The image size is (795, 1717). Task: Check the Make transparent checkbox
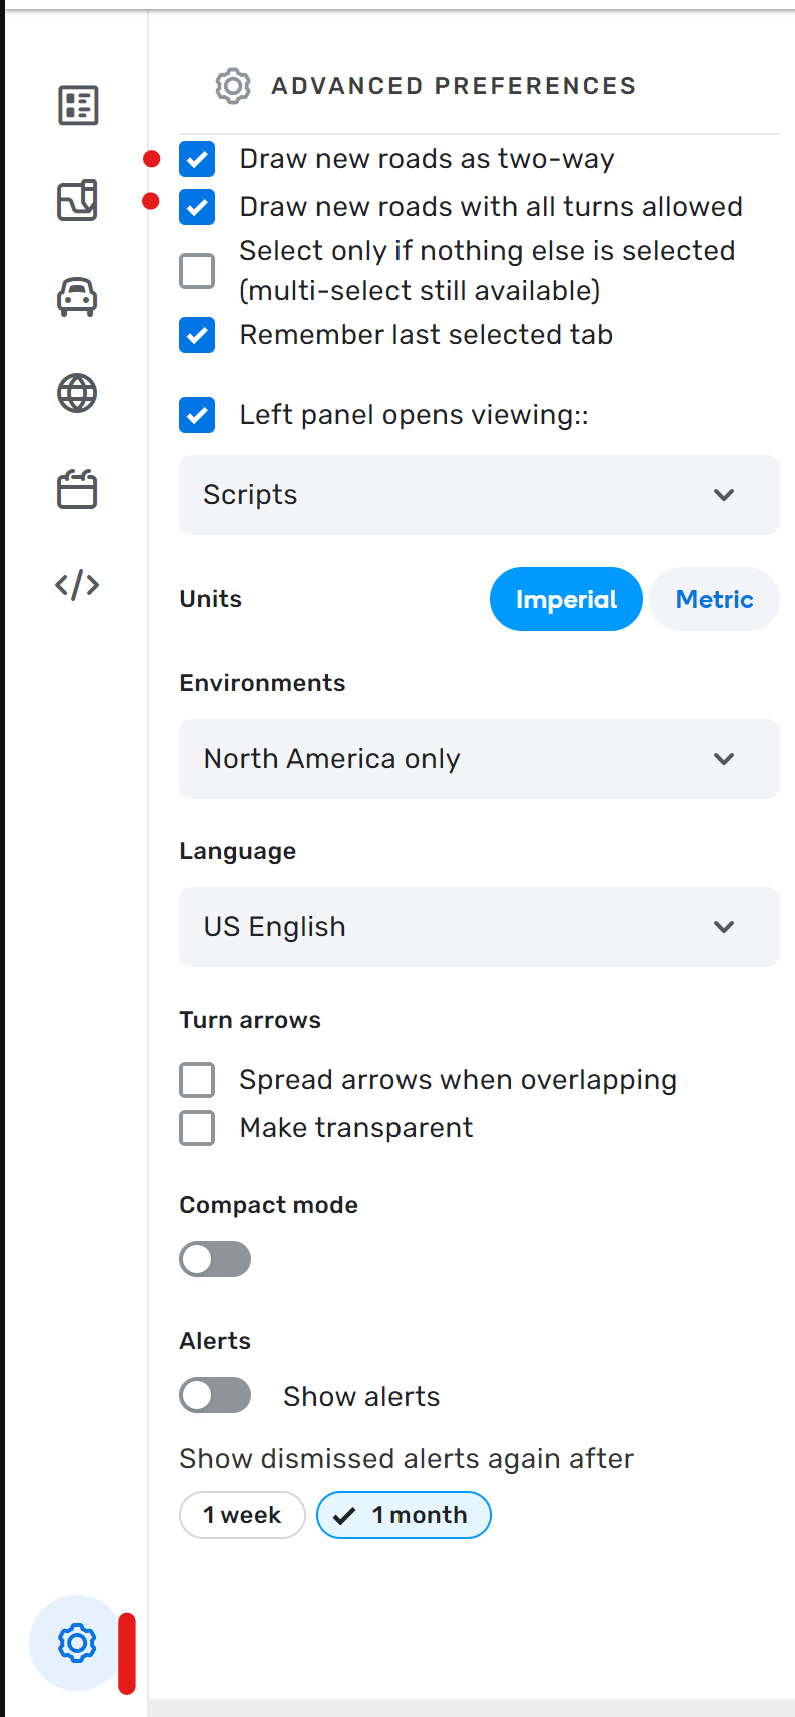[198, 1128]
